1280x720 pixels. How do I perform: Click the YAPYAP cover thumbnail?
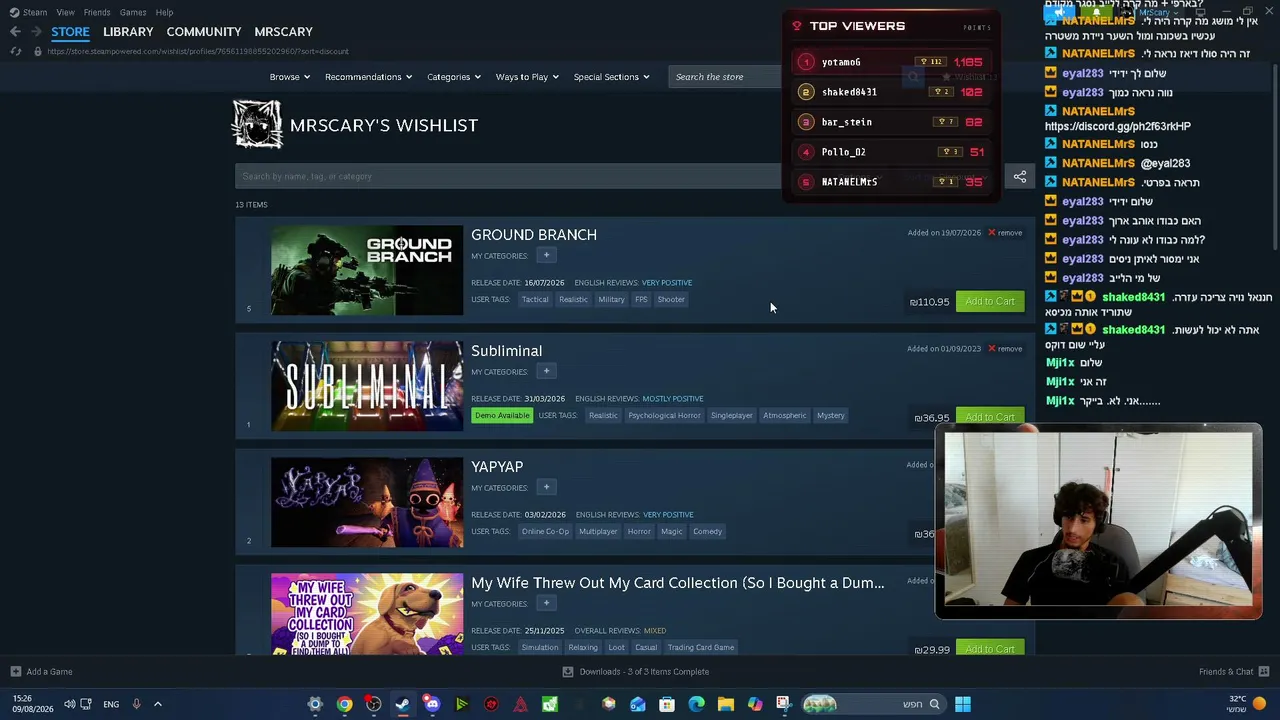pos(367,503)
